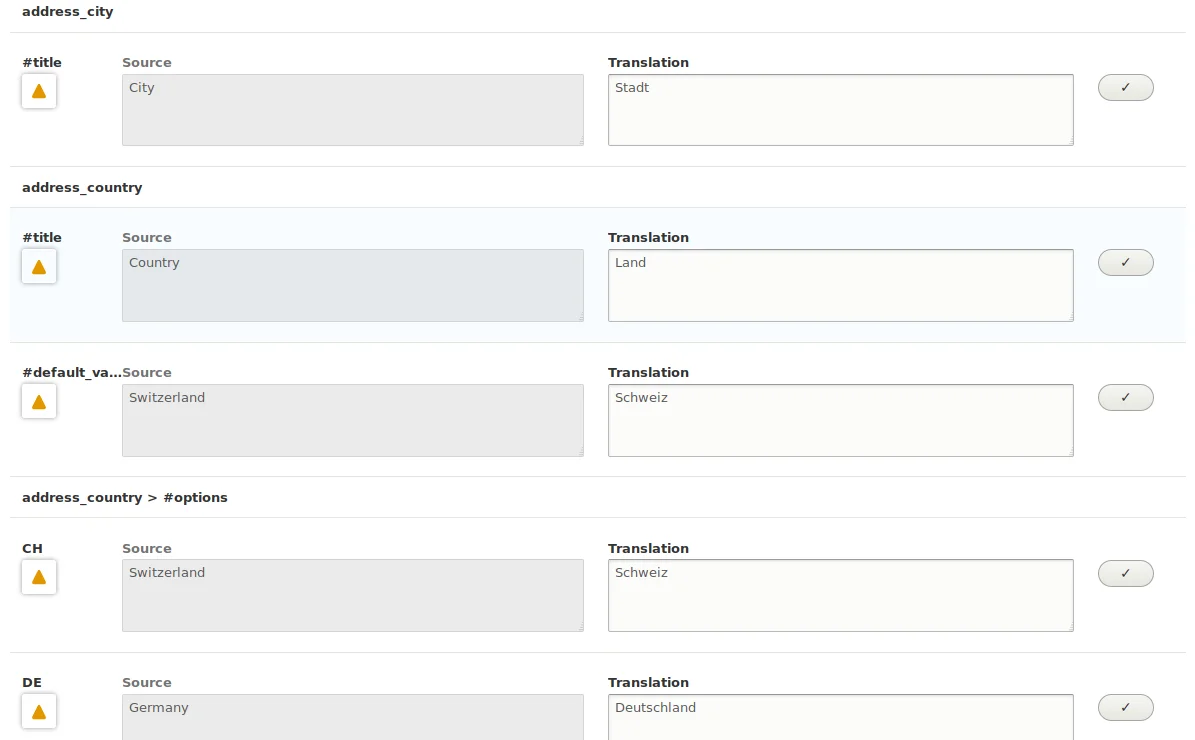Click warning icon for #default_value row
Image resolution: width=1195 pixels, height=740 pixels.
click(39, 401)
